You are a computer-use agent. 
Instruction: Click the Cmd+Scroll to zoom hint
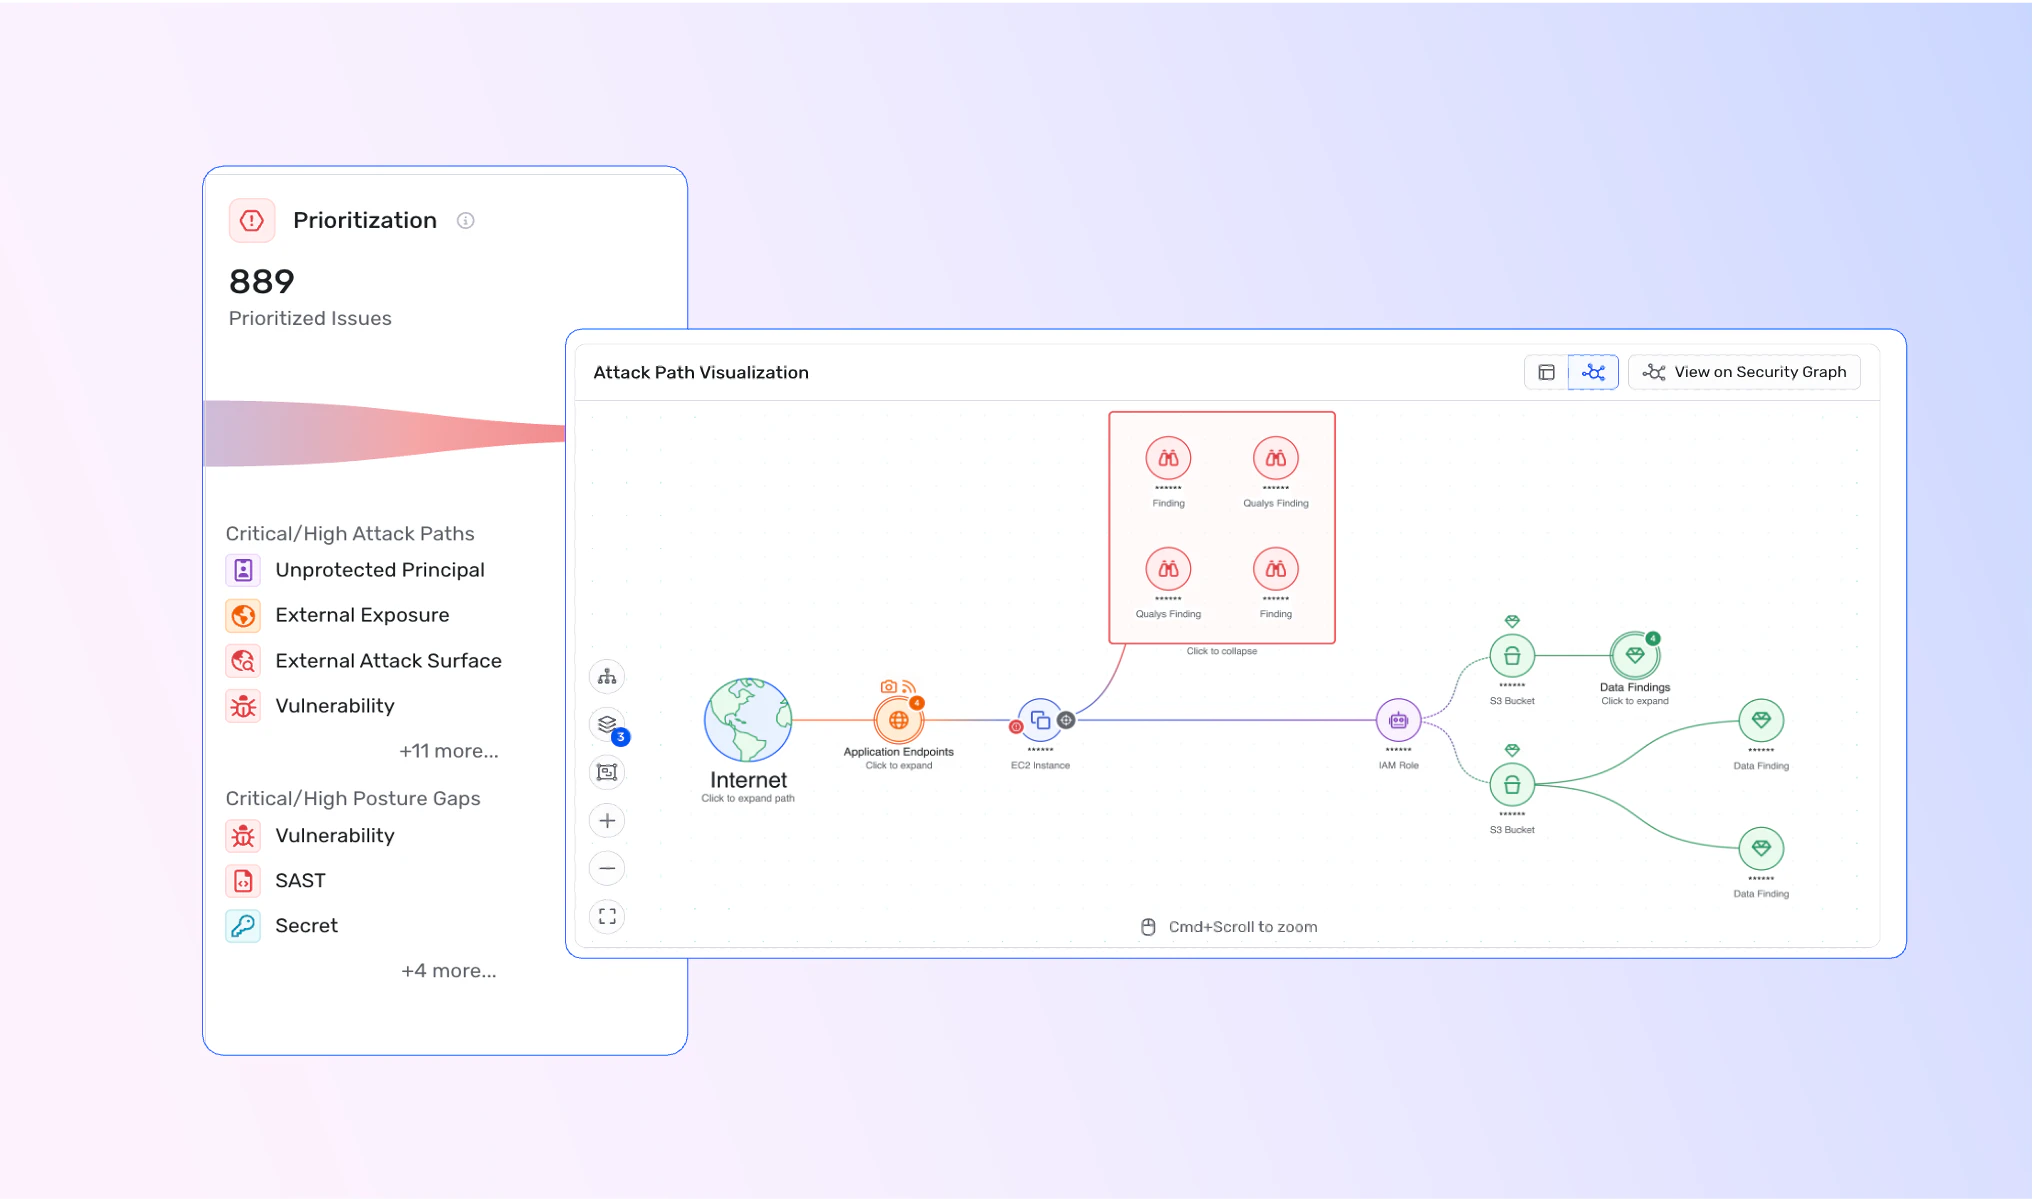point(1229,927)
